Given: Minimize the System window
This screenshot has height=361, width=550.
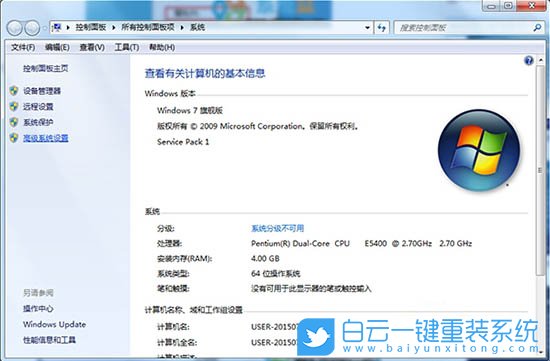Looking at the screenshot, I should point(491,6).
